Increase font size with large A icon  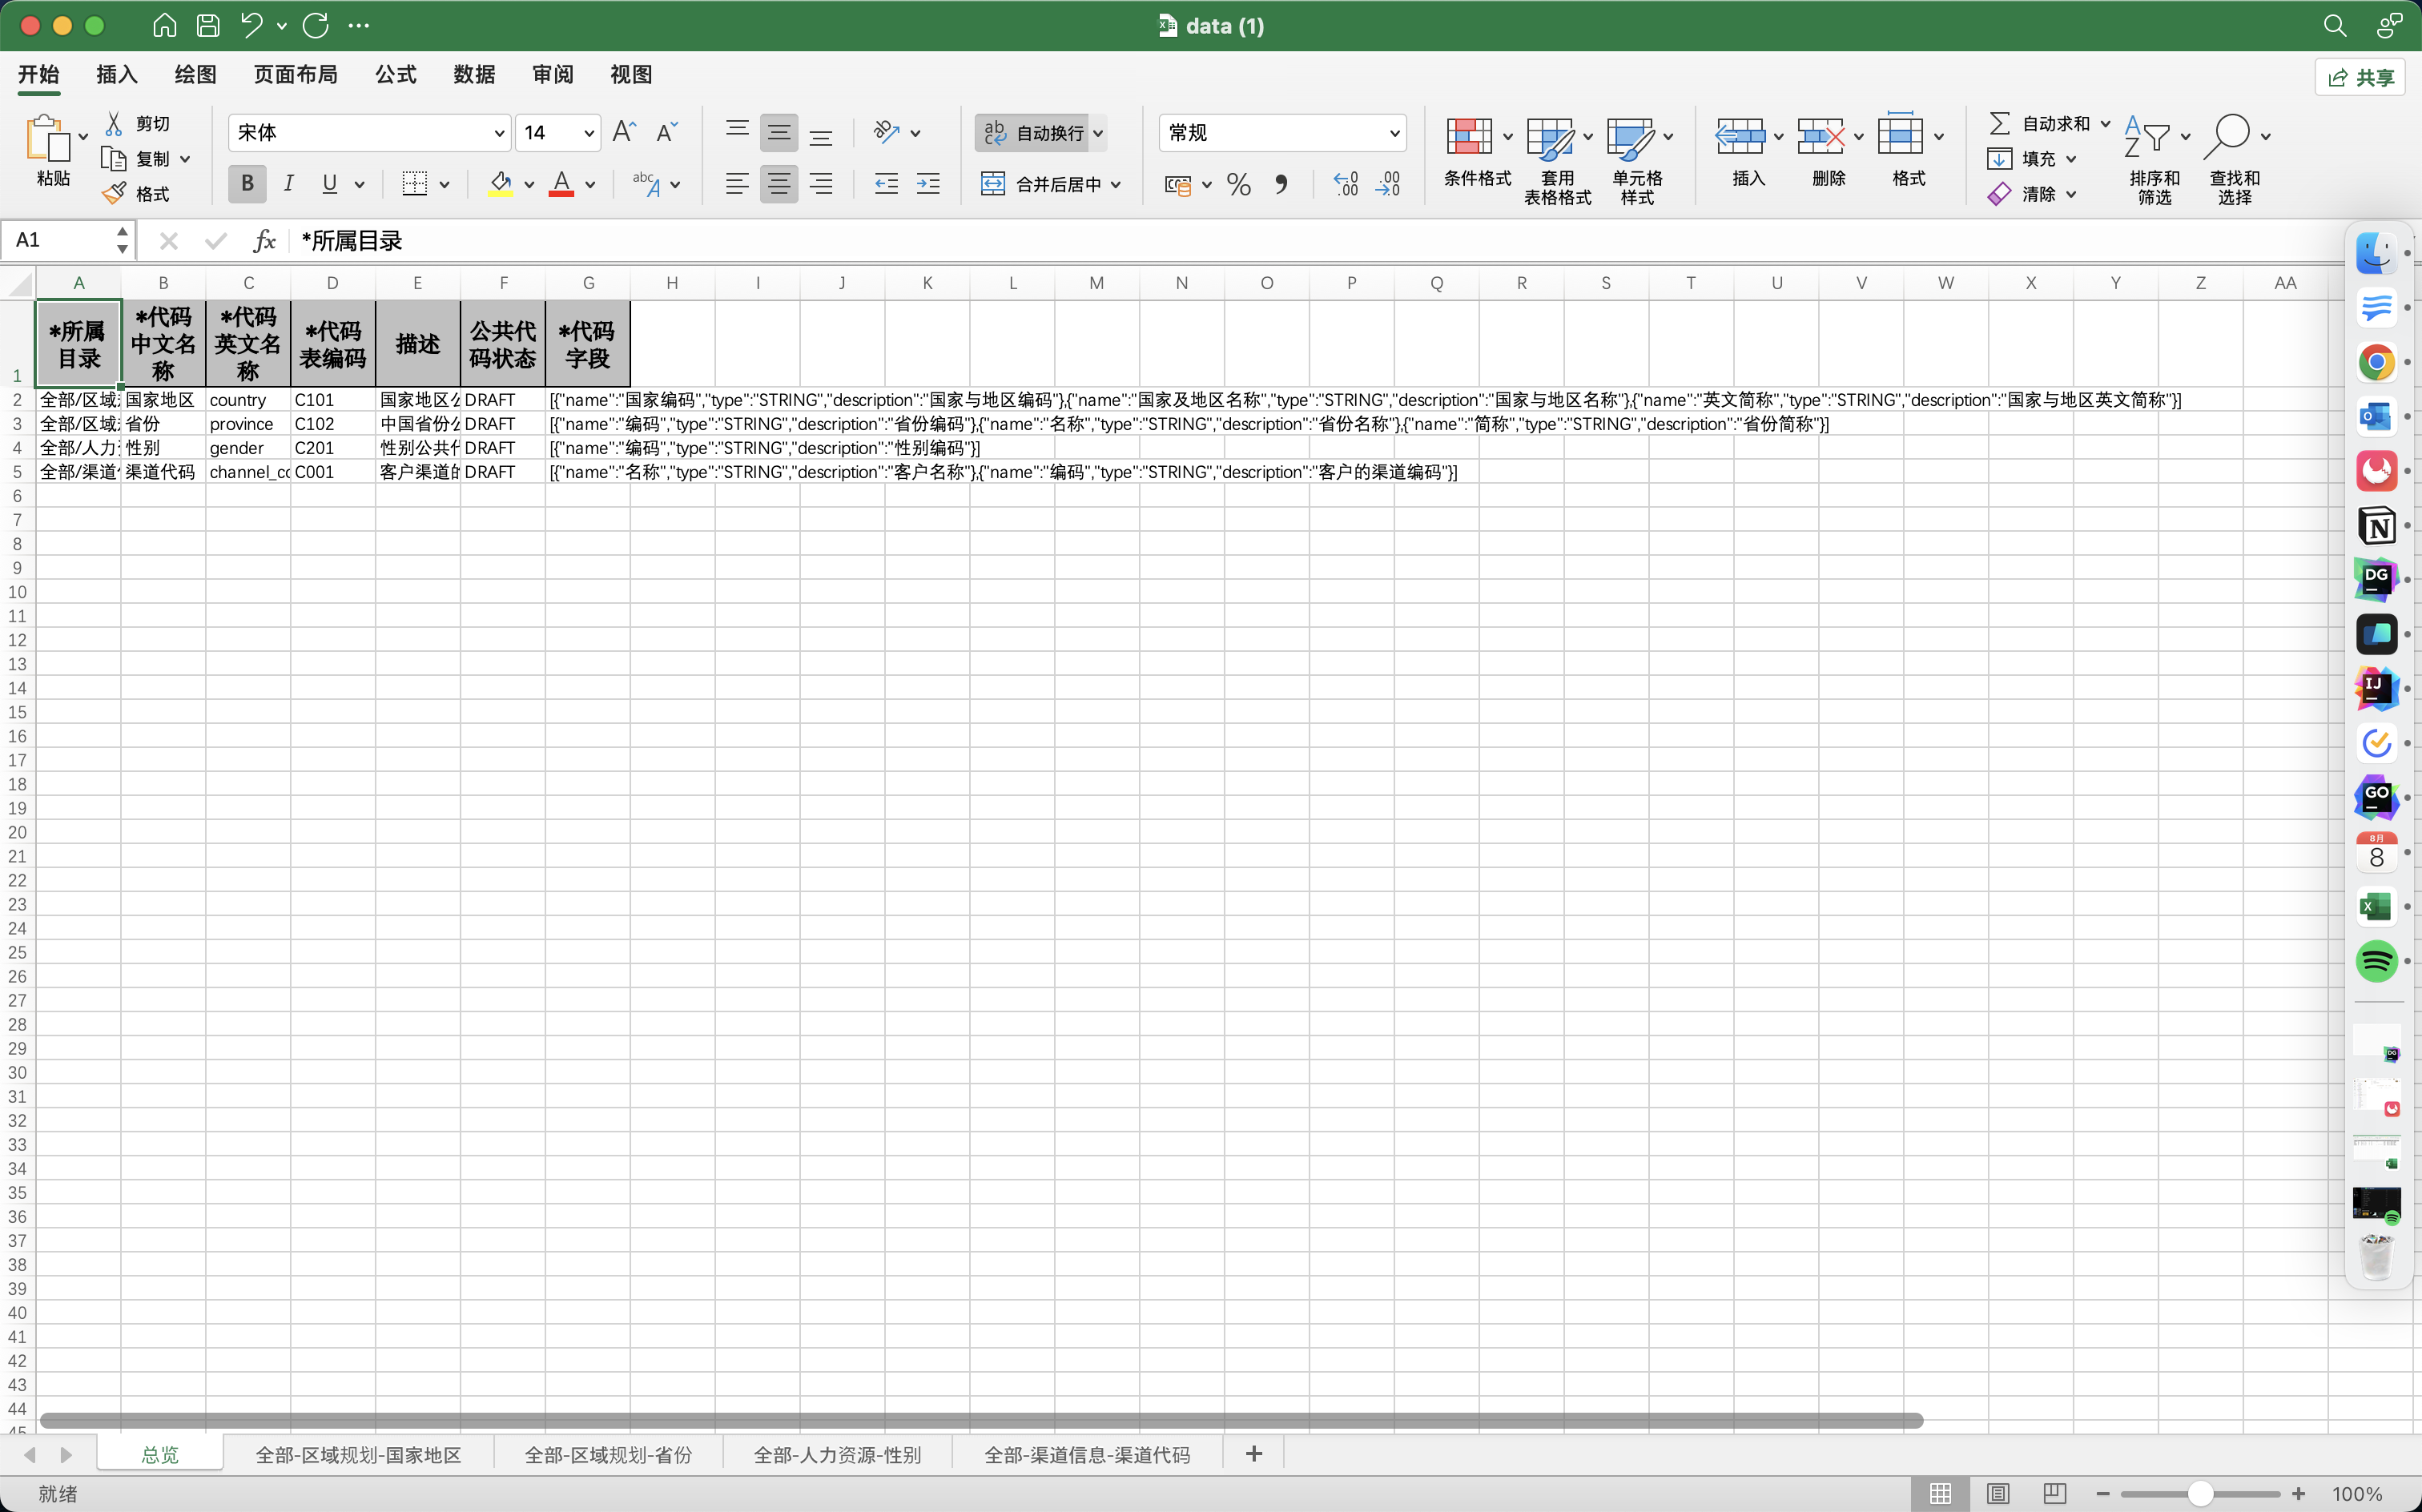tap(624, 132)
